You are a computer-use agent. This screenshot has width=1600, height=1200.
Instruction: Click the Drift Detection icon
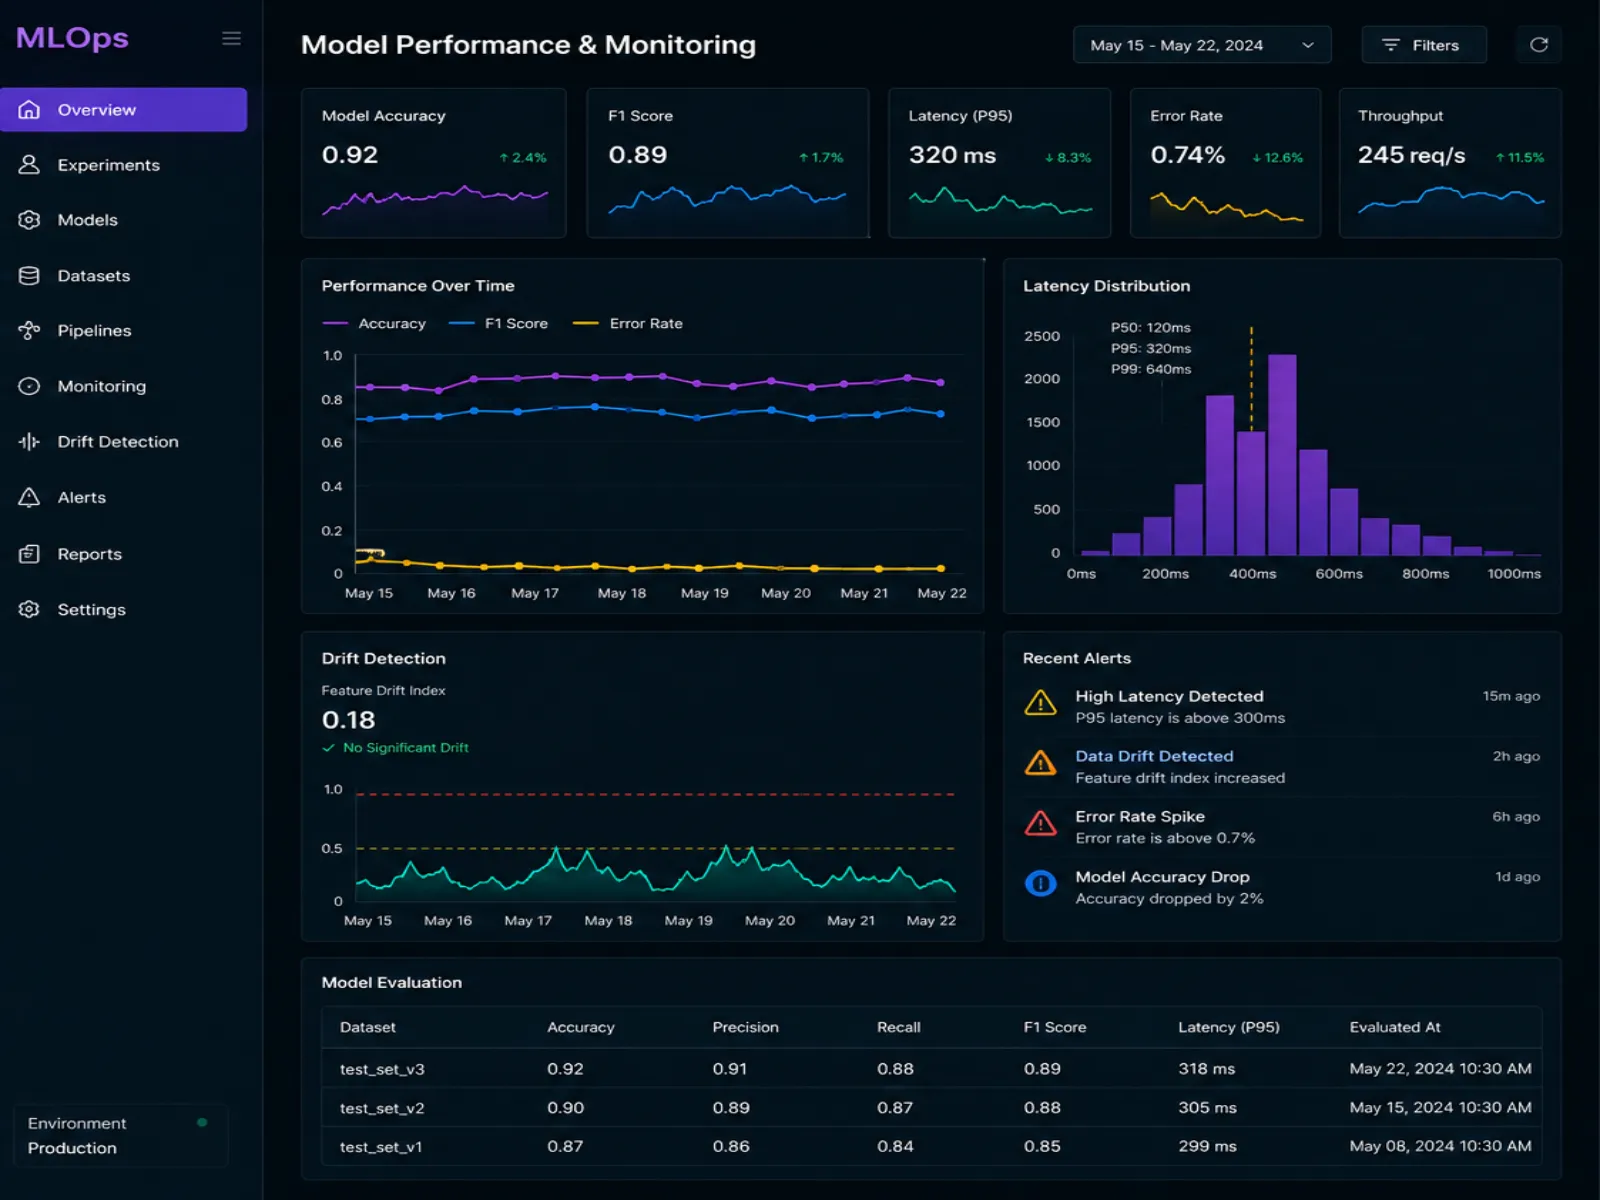[x=30, y=442]
